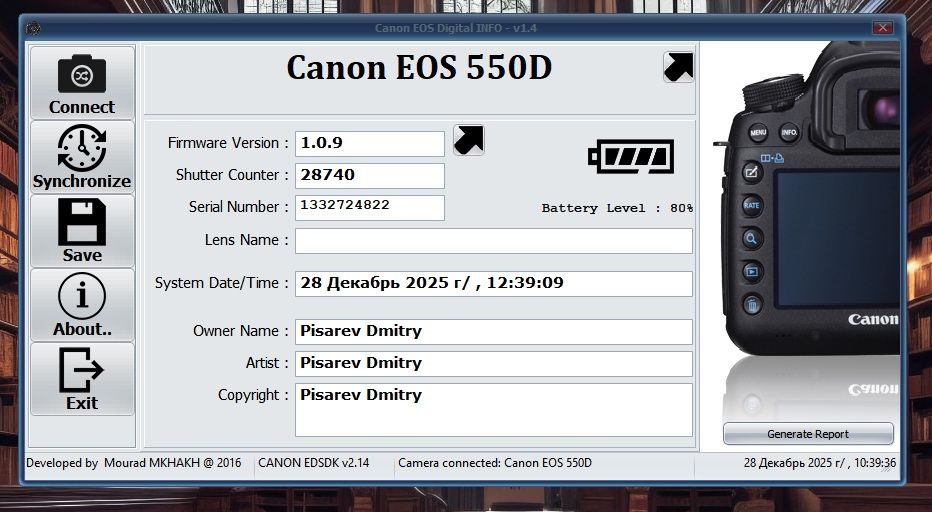The width and height of the screenshot is (932, 512).
Task: Click the Battery Level : 80% text
Action: [617, 208]
